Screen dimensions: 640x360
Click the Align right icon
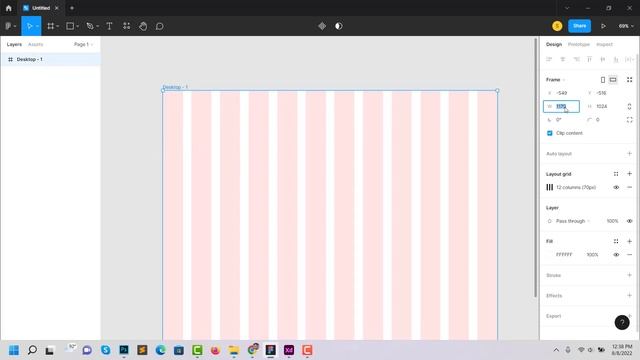click(576, 60)
